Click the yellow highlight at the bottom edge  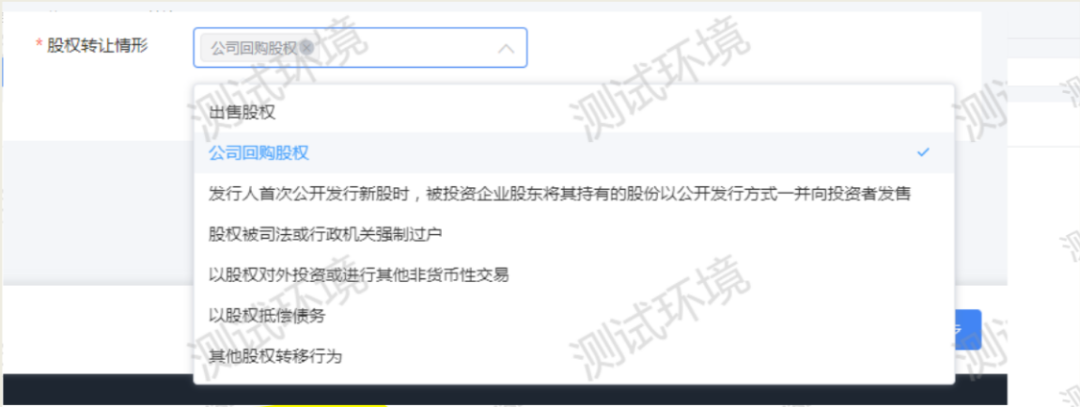click(x=321, y=404)
